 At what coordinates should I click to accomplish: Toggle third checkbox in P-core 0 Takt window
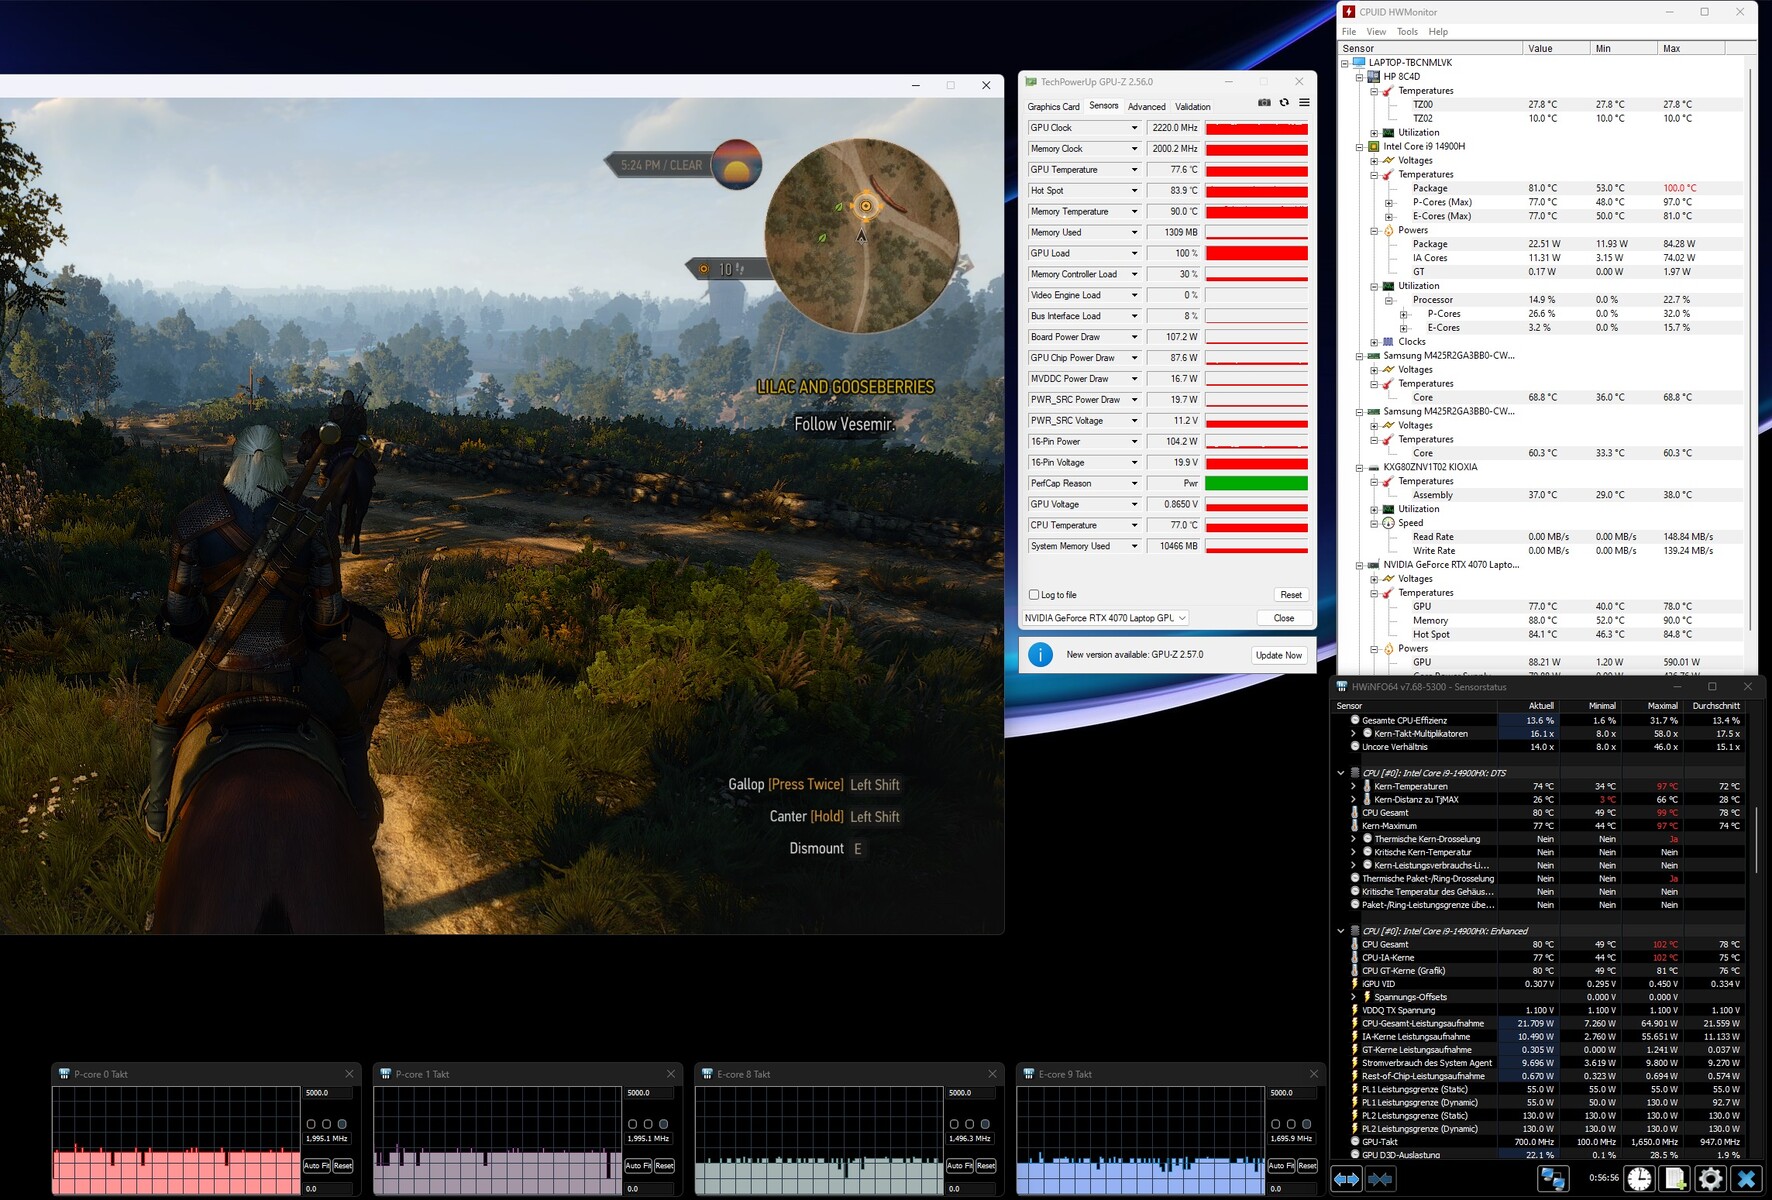(342, 1124)
